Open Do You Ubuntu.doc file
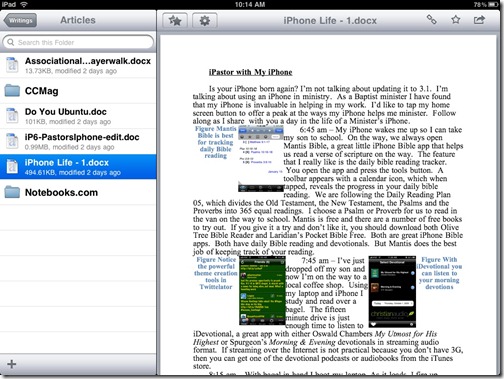 pos(78,116)
